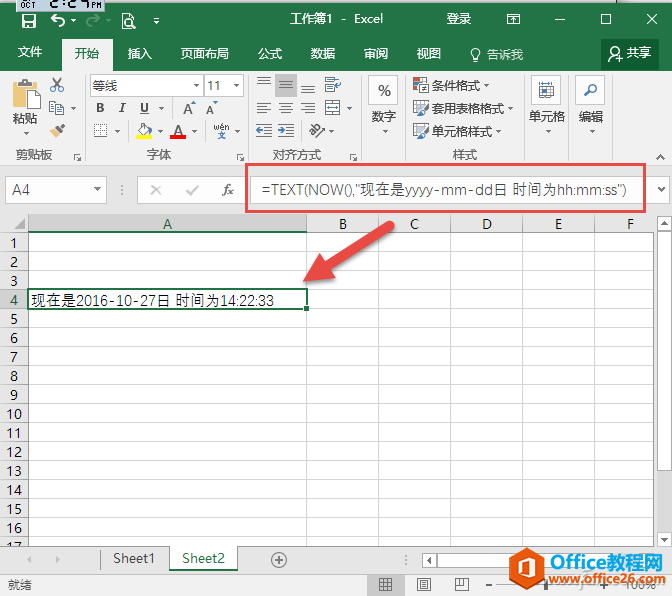Expand the formula bar chevron
This screenshot has height=596, width=672.
[661, 189]
